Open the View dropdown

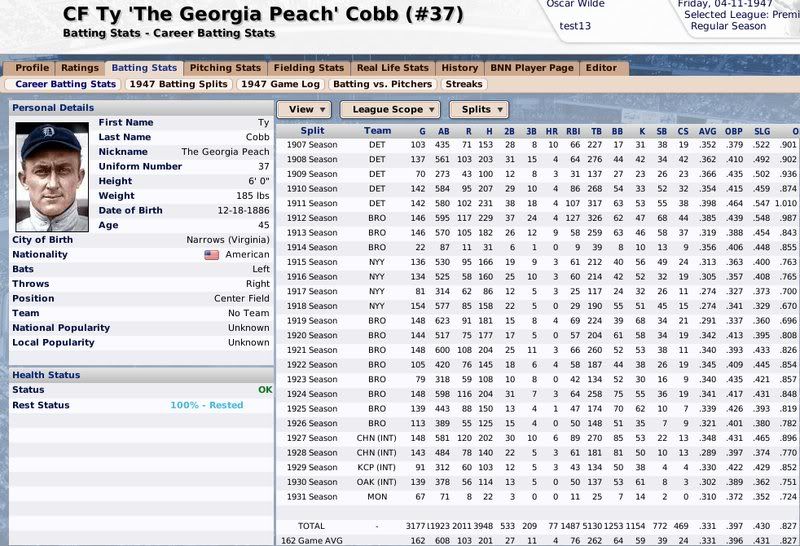pyautogui.click(x=307, y=109)
